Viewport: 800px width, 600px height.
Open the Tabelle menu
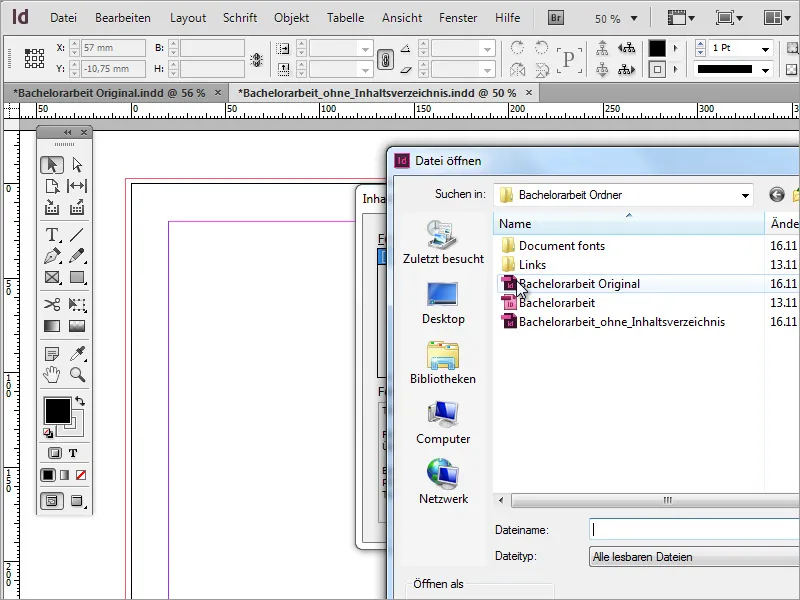click(345, 18)
